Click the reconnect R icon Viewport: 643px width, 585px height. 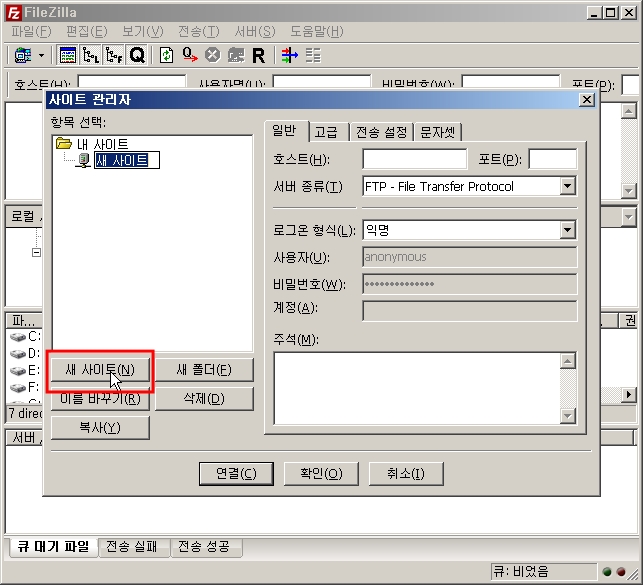pyautogui.click(x=258, y=55)
